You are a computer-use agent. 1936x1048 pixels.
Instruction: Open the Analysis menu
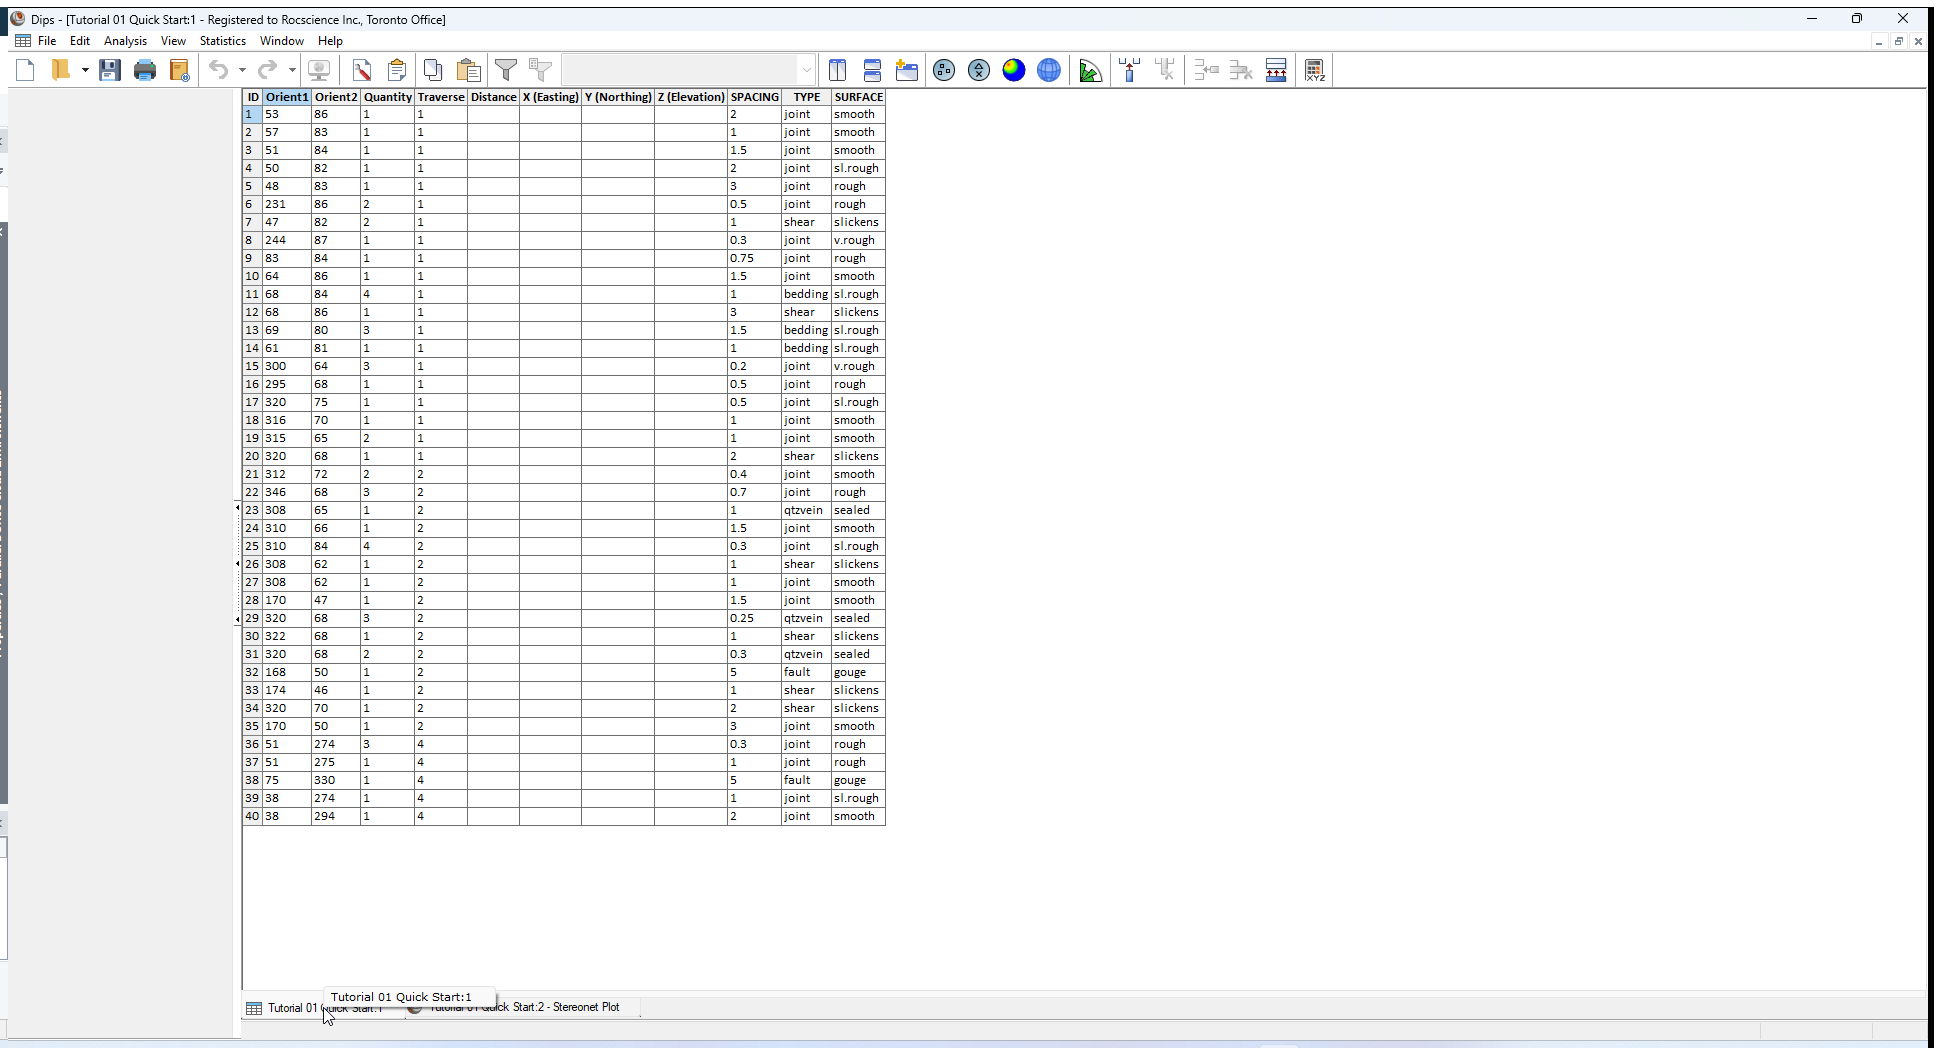(x=125, y=41)
